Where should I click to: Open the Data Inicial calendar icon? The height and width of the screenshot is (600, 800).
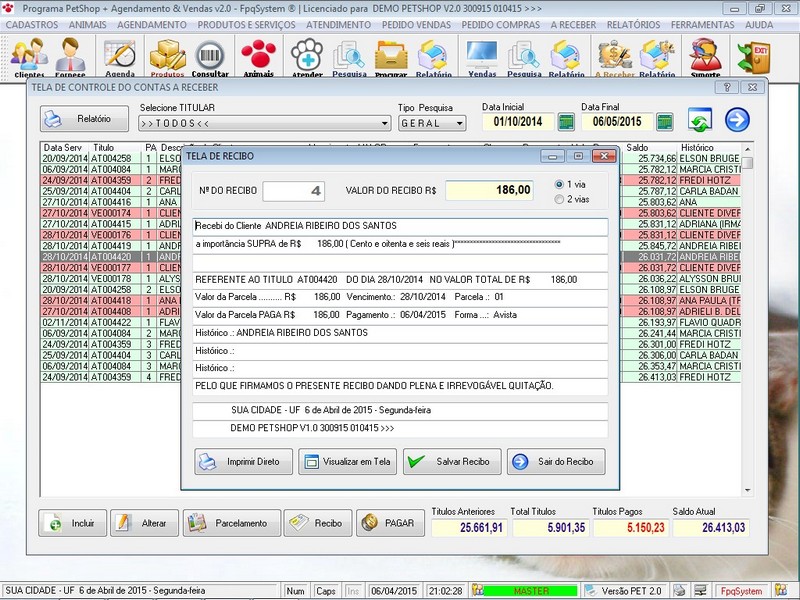566,122
